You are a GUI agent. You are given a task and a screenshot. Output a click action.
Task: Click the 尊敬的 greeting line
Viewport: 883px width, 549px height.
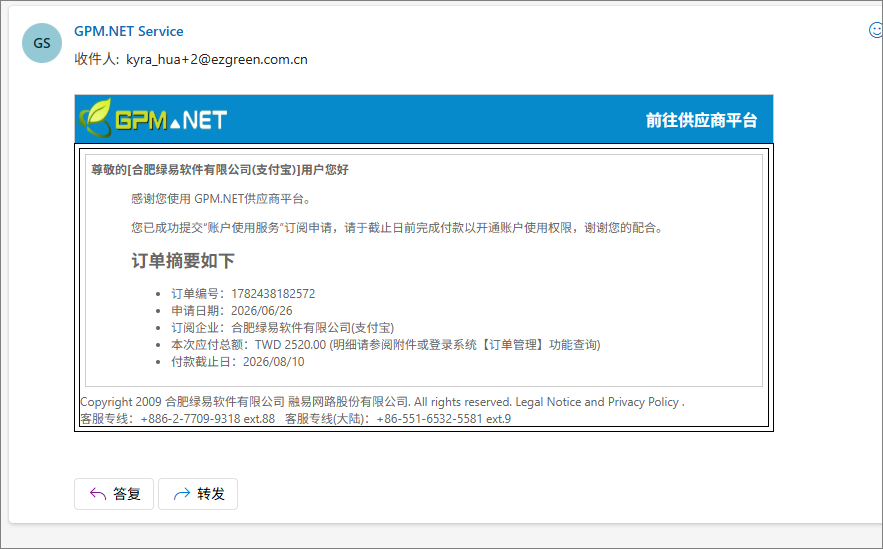tap(220, 169)
